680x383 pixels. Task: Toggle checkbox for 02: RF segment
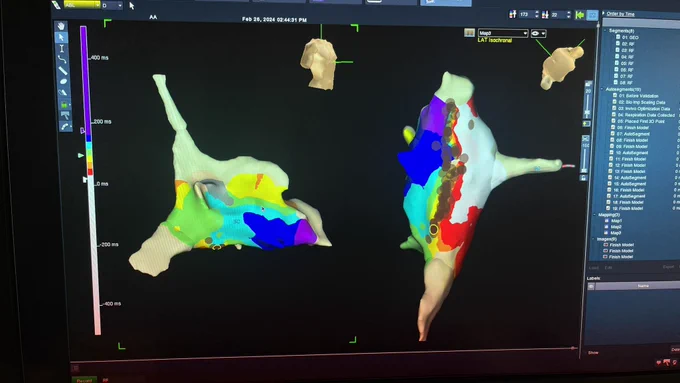(618, 43)
